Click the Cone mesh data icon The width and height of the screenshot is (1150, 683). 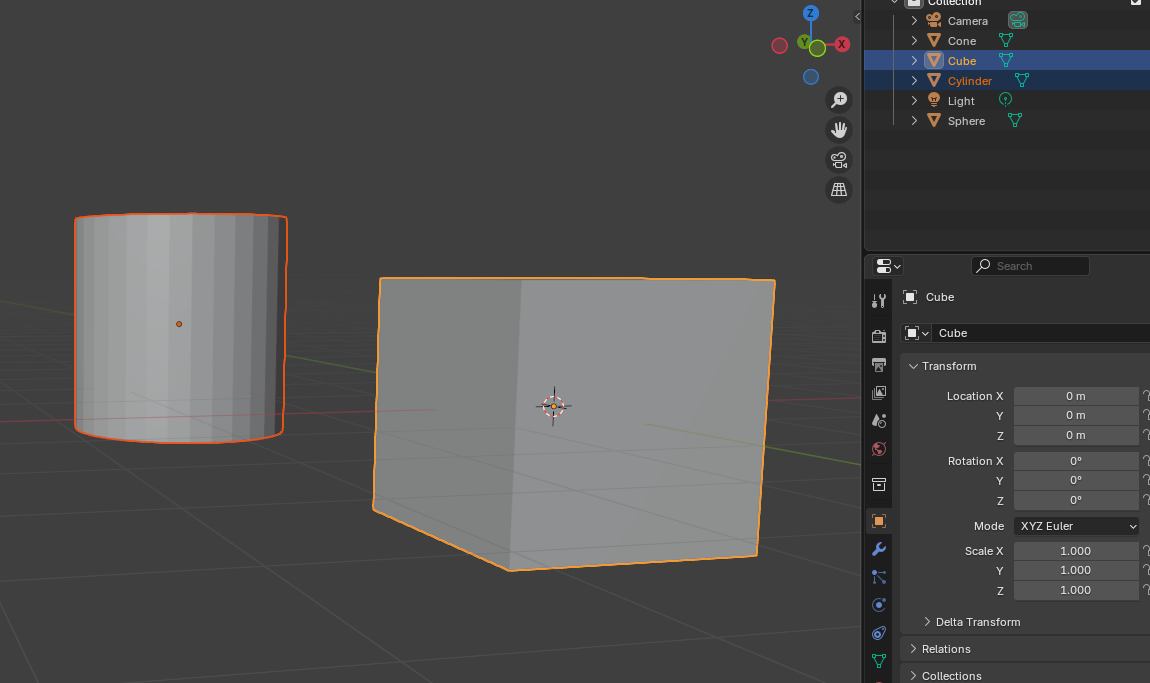pos(1006,40)
